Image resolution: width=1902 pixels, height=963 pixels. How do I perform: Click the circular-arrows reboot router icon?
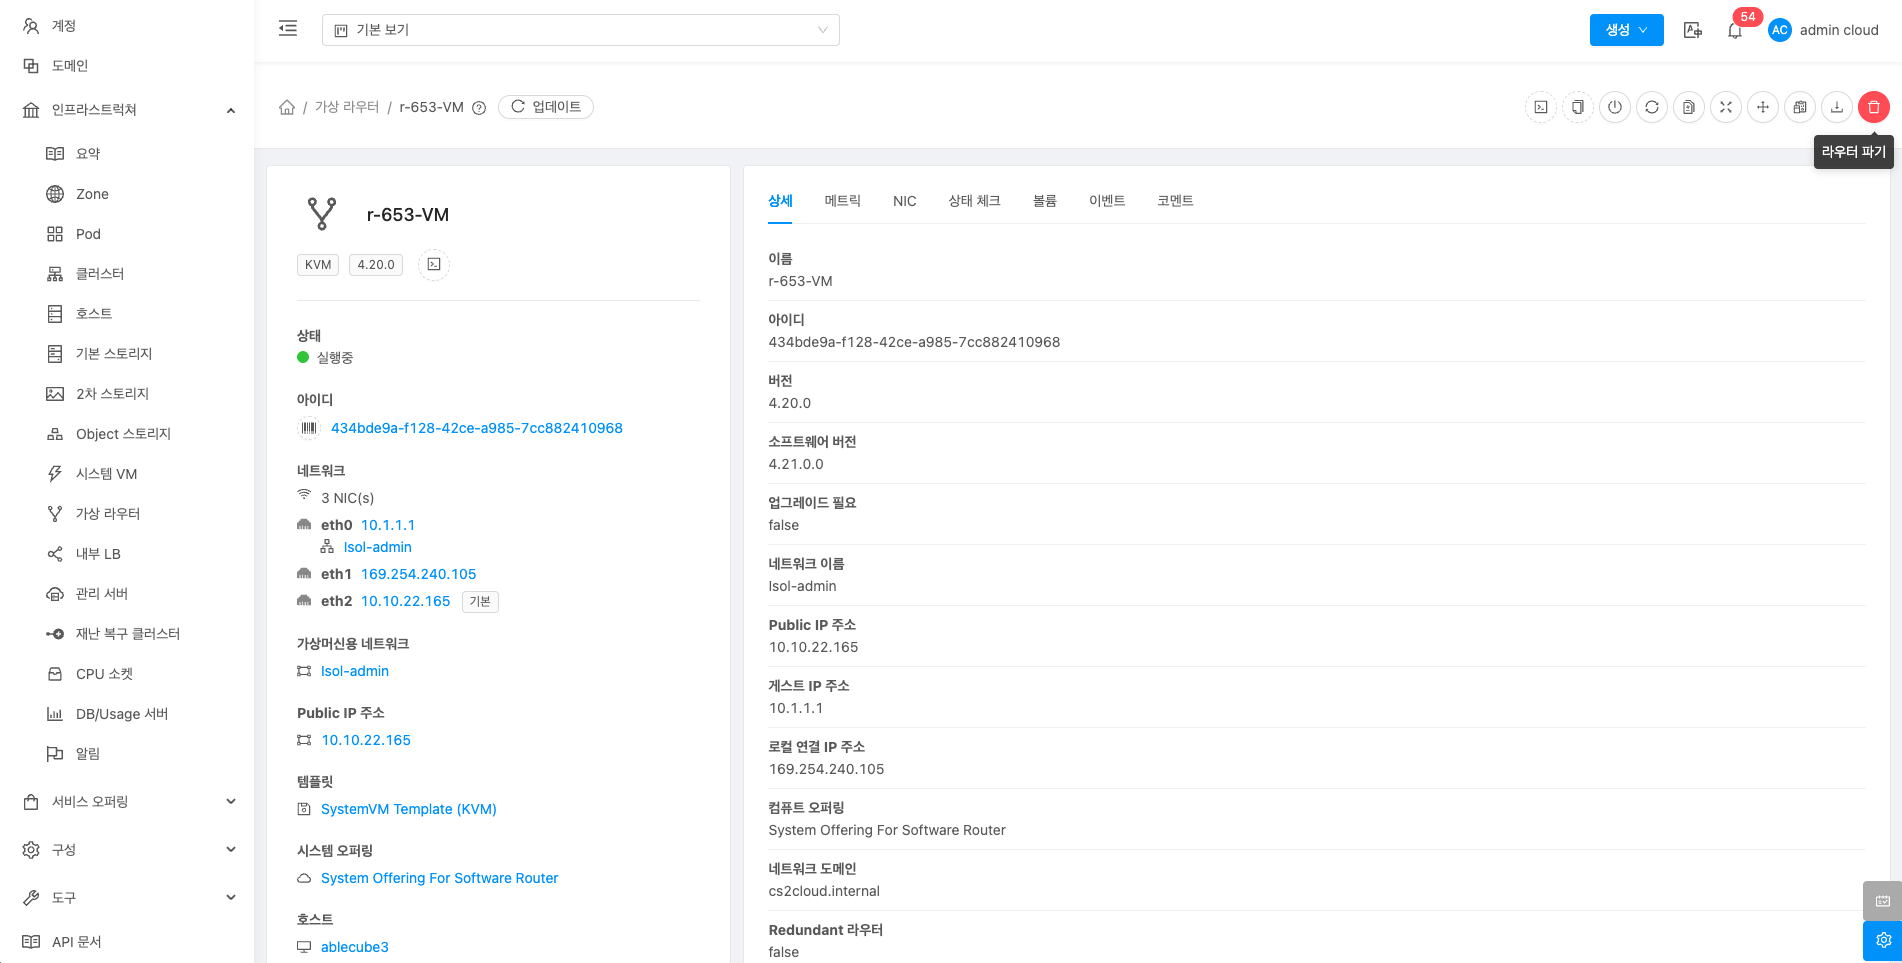pyautogui.click(x=1652, y=107)
